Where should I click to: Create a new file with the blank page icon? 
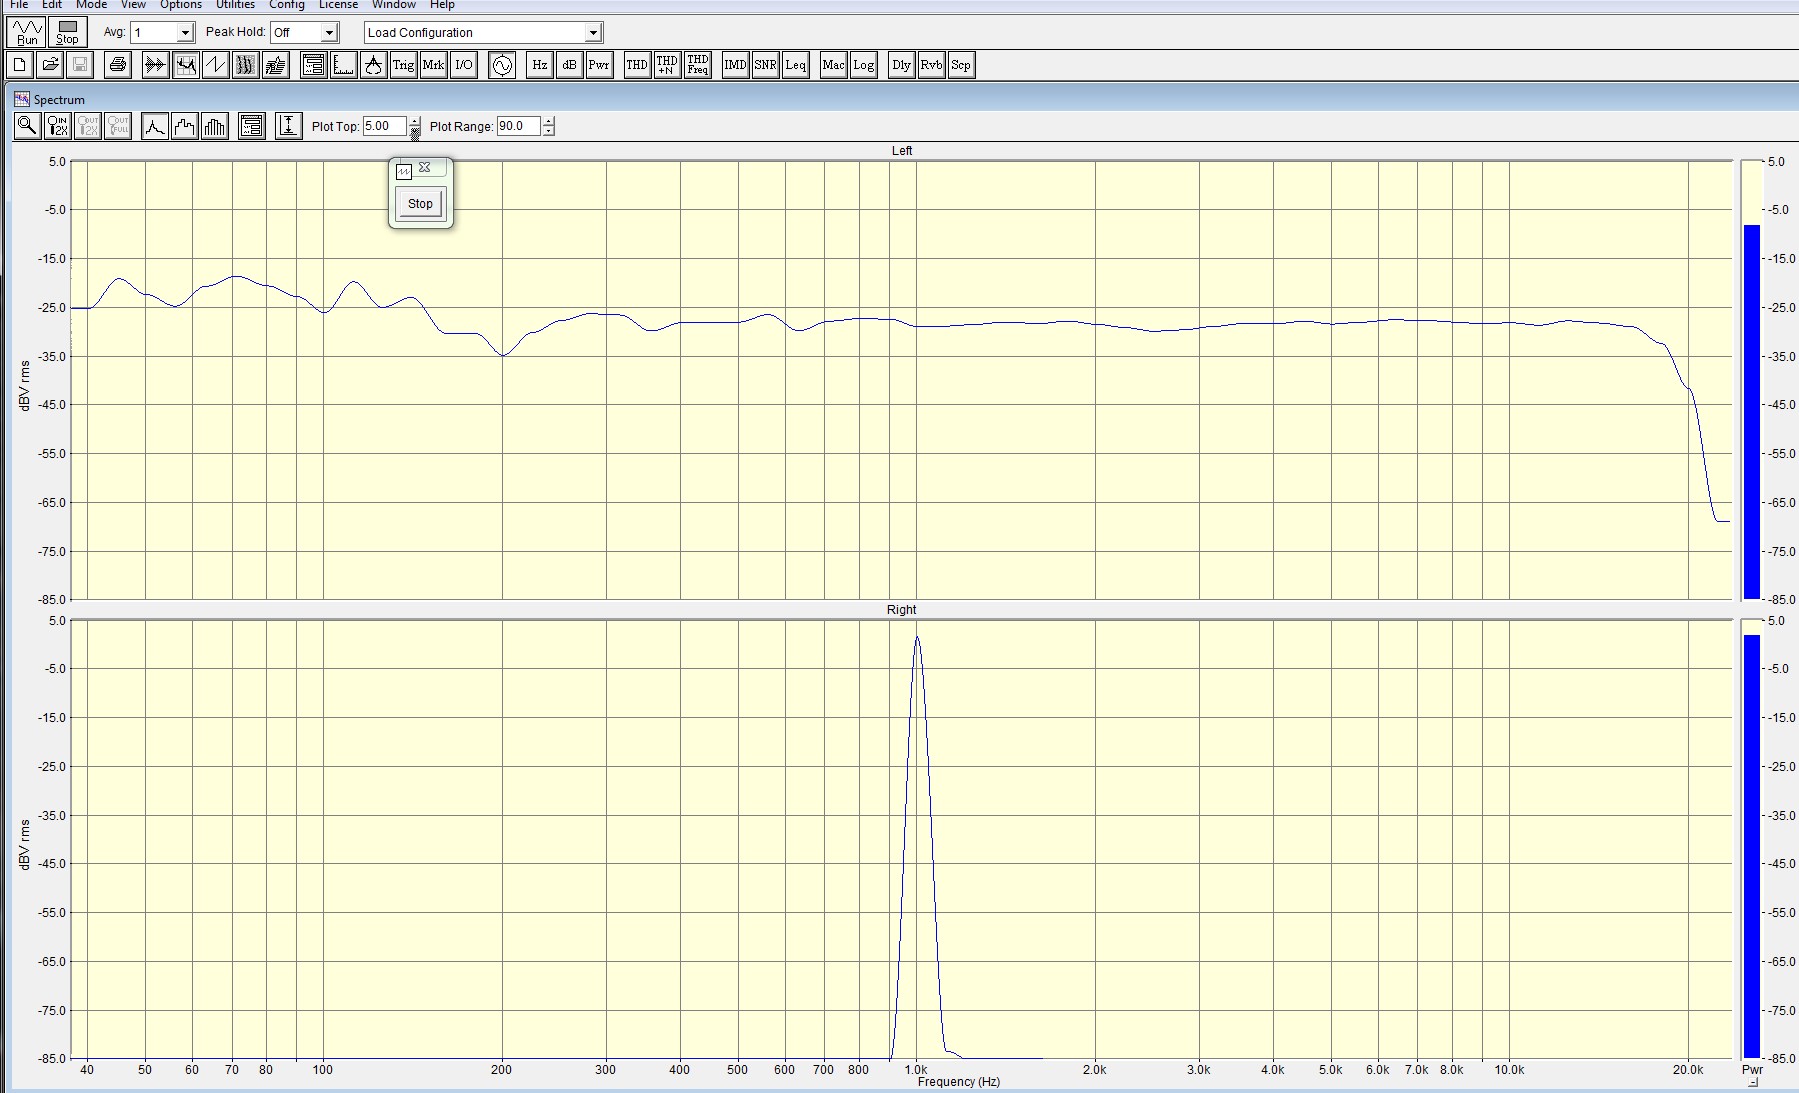click(20, 65)
